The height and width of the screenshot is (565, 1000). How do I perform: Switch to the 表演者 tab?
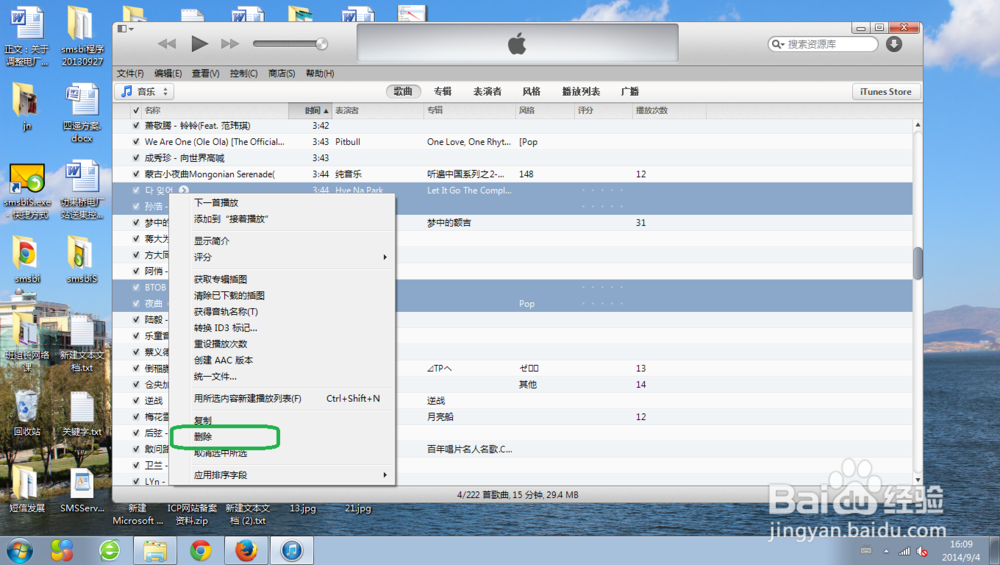point(487,91)
